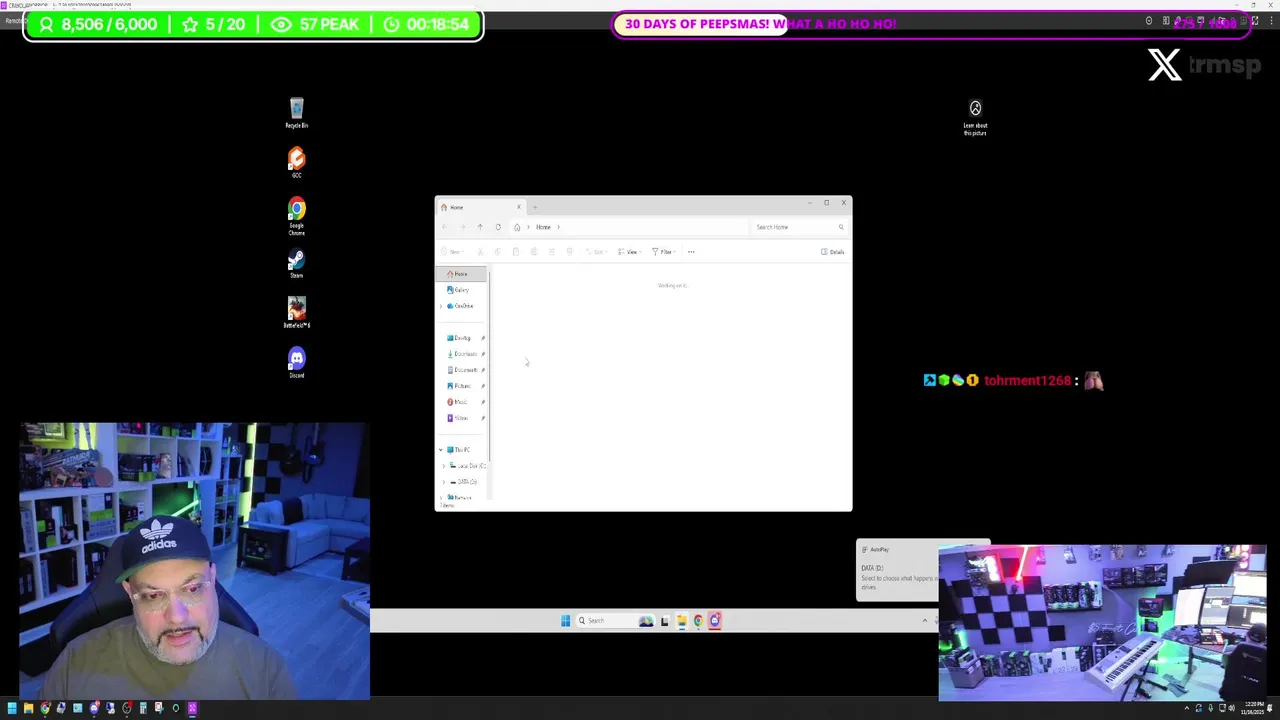Open the pinned Documents folder in sidebar
Viewport: 1280px width, 720px height.
tap(464, 370)
